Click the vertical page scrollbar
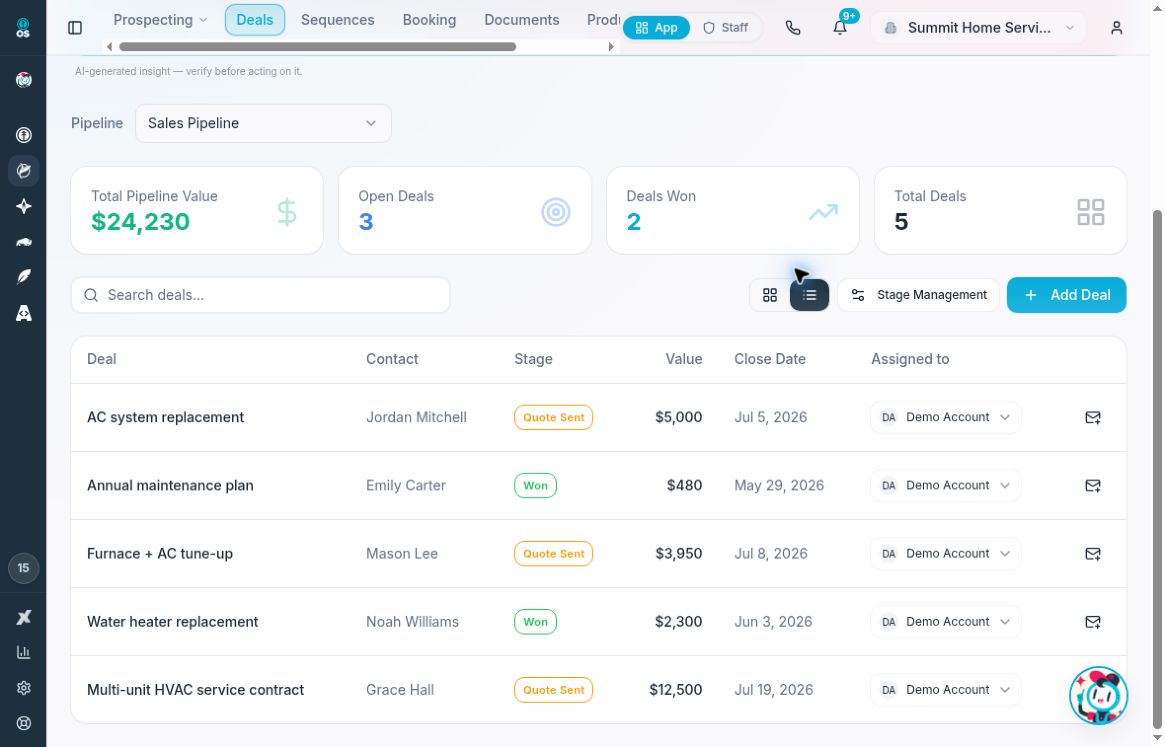1165x747 pixels. (1157, 468)
